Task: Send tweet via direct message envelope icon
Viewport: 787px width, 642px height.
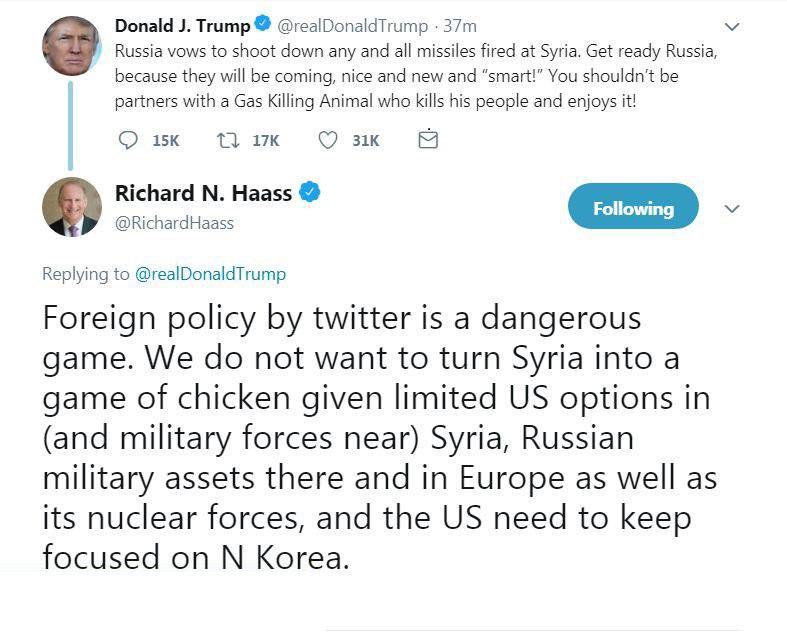Action: coord(427,140)
